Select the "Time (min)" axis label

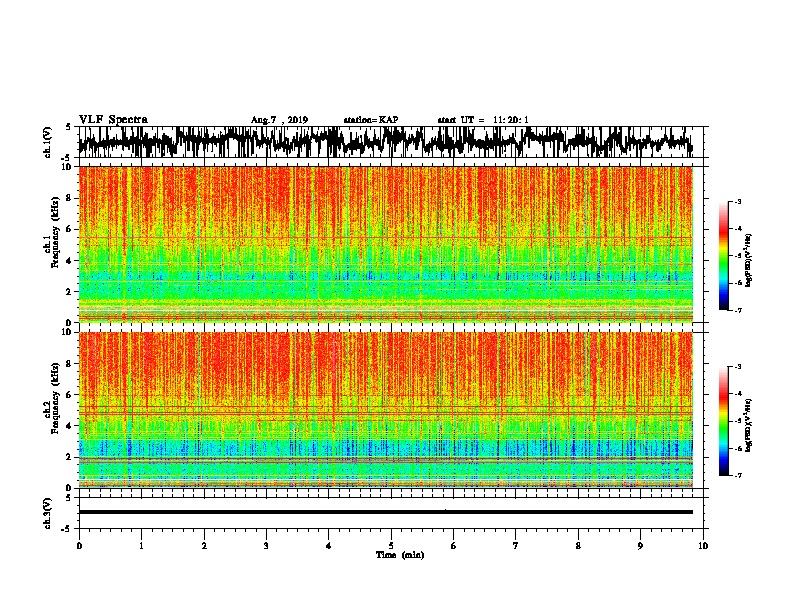coord(400,555)
